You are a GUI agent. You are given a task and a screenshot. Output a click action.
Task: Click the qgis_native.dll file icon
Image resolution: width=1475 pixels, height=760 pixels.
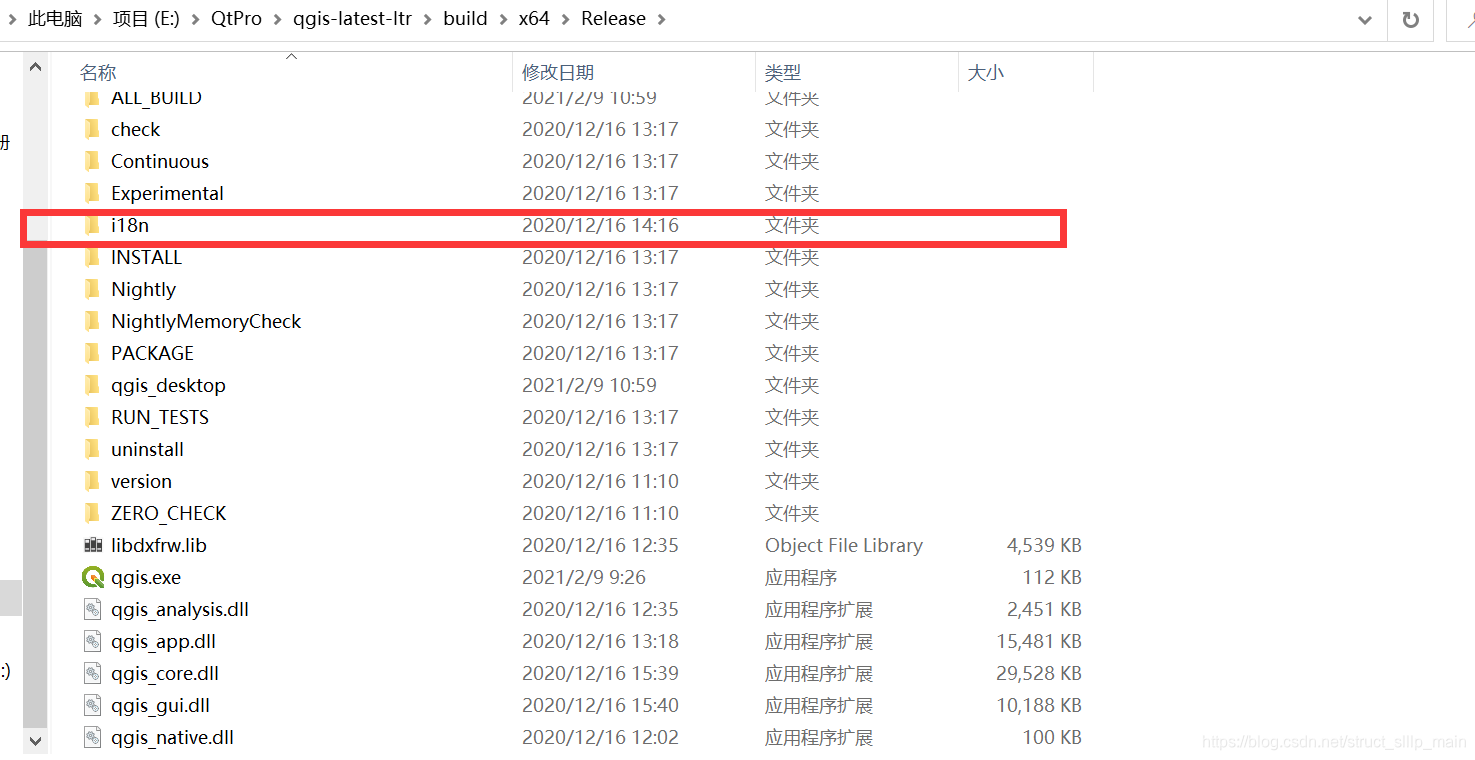tap(93, 737)
